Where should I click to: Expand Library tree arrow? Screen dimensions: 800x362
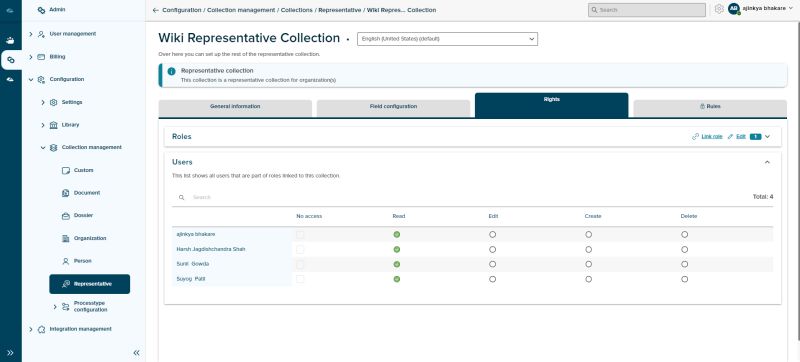(x=43, y=125)
